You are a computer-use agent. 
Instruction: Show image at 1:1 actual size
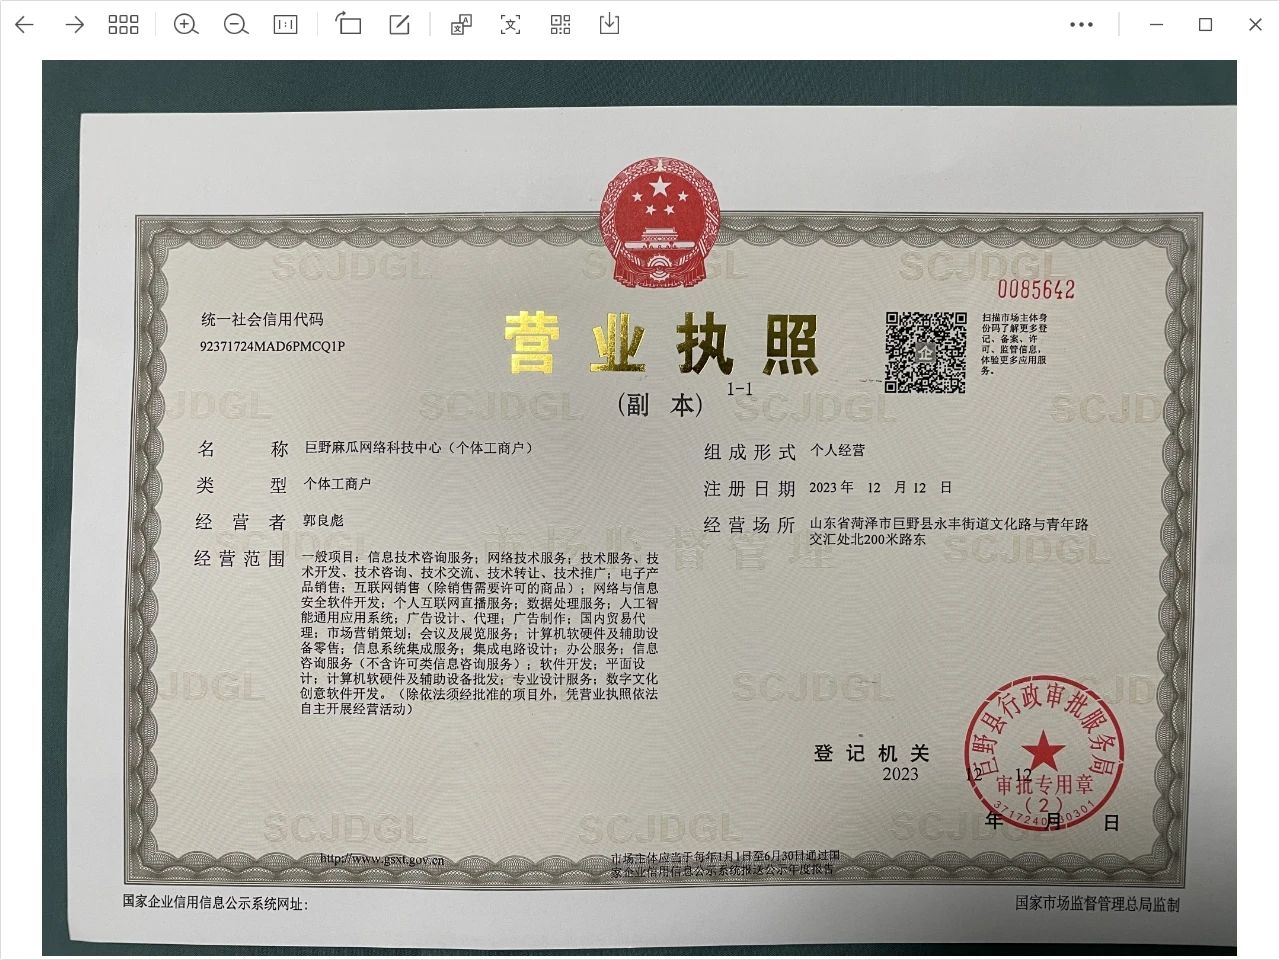286,25
